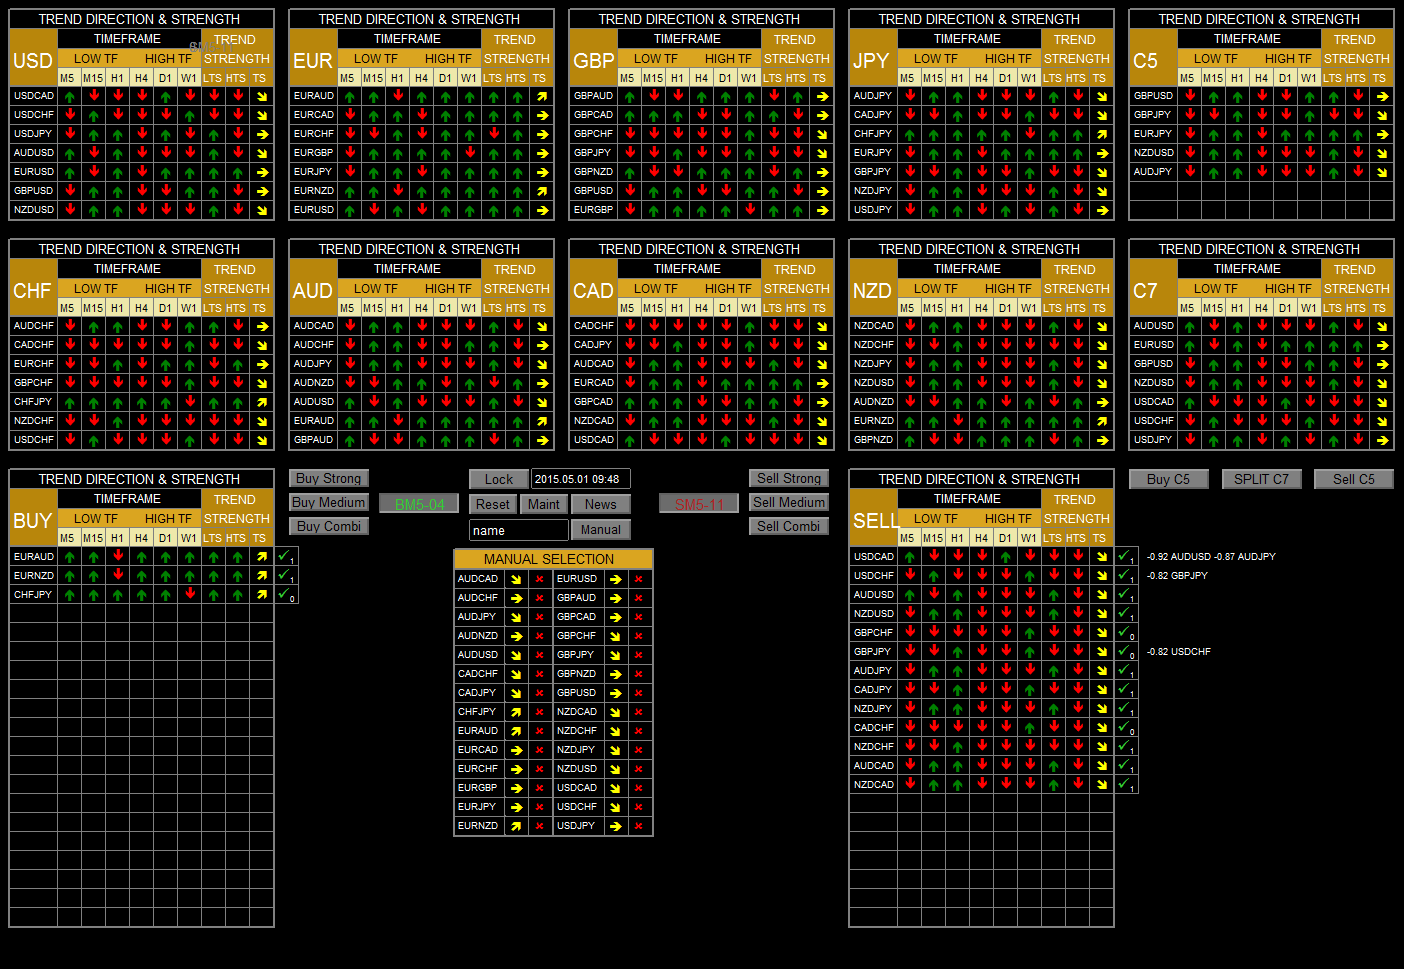Click the TS arrow for EURAUD in EUR panel
The height and width of the screenshot is (969, 1404).
point(541,96)
